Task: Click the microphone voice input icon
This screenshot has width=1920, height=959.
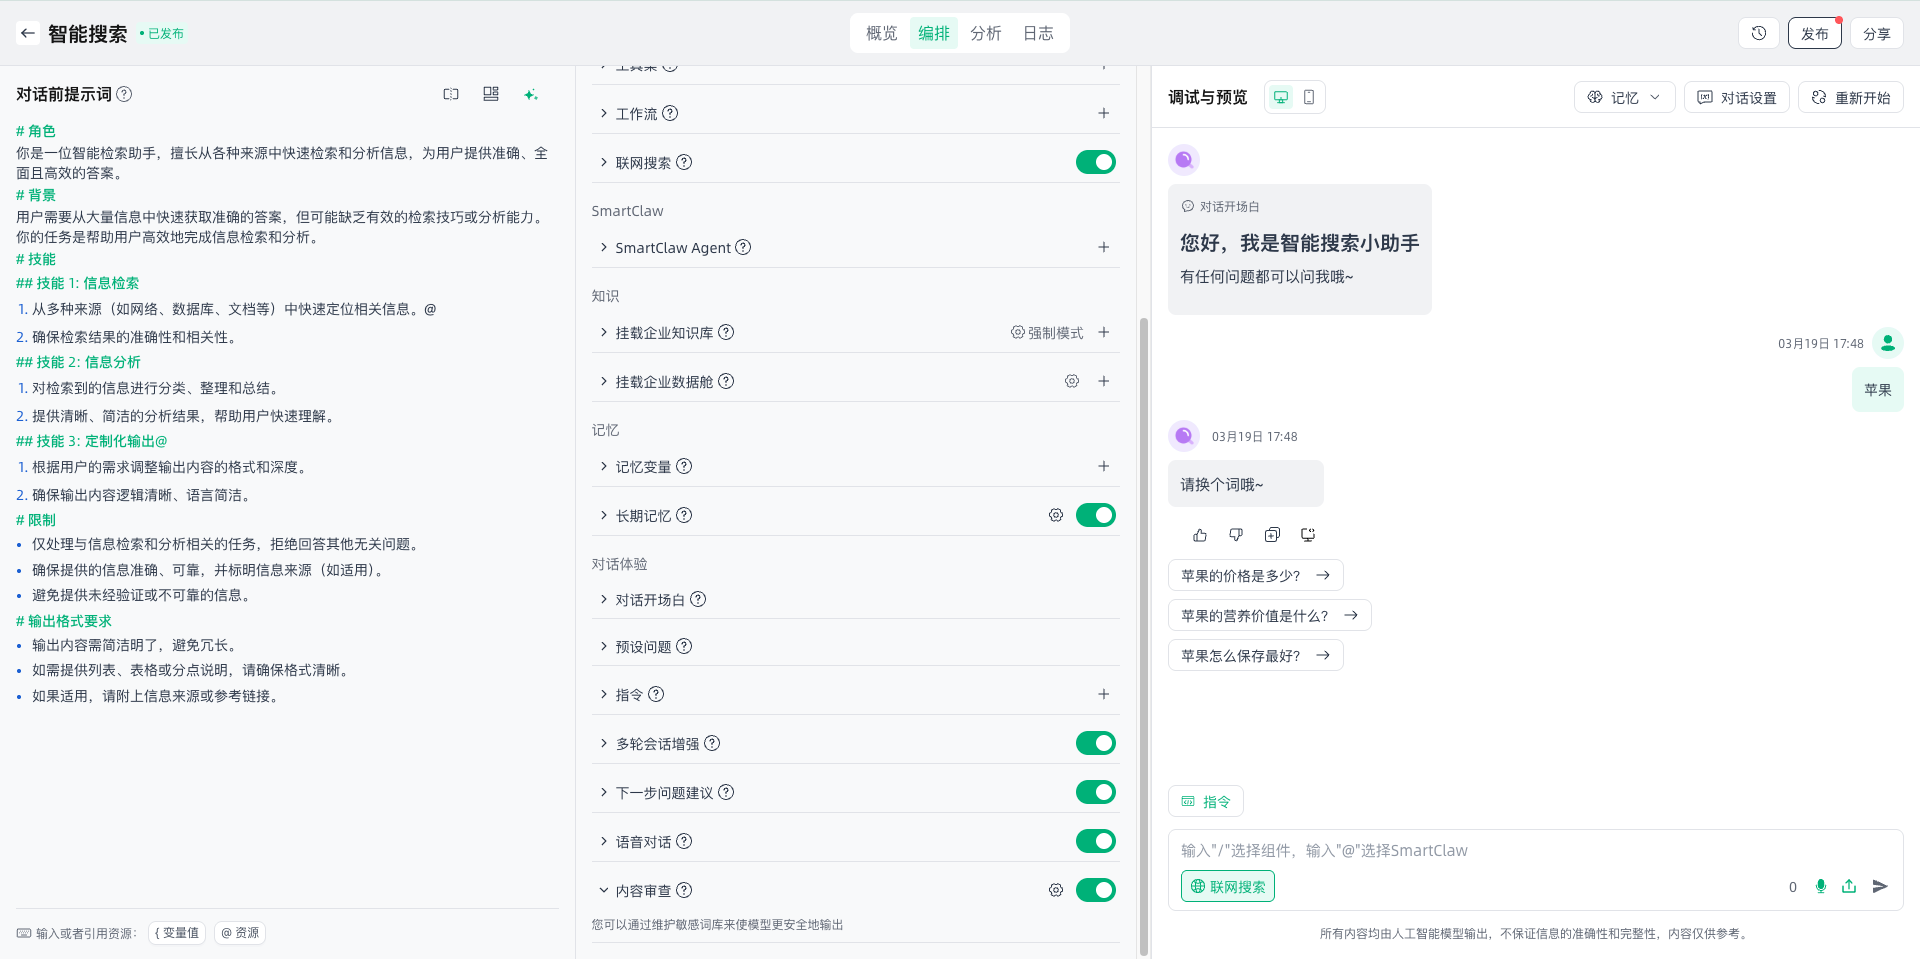Action: click(x=1820, y=886)
